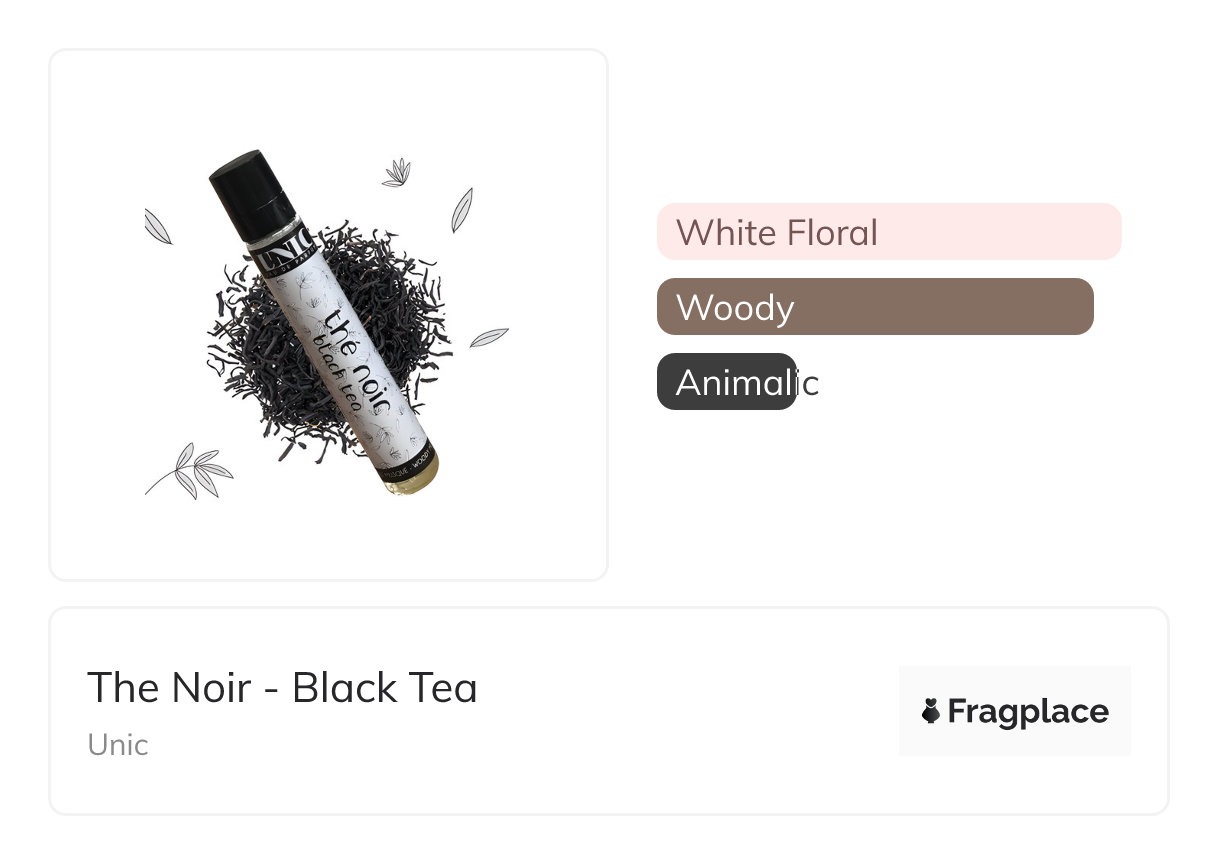The width and height of the screenshot is (1218, 864).
Task: Click the single leaf sketch at top left
Action: (x=158, y=227)
